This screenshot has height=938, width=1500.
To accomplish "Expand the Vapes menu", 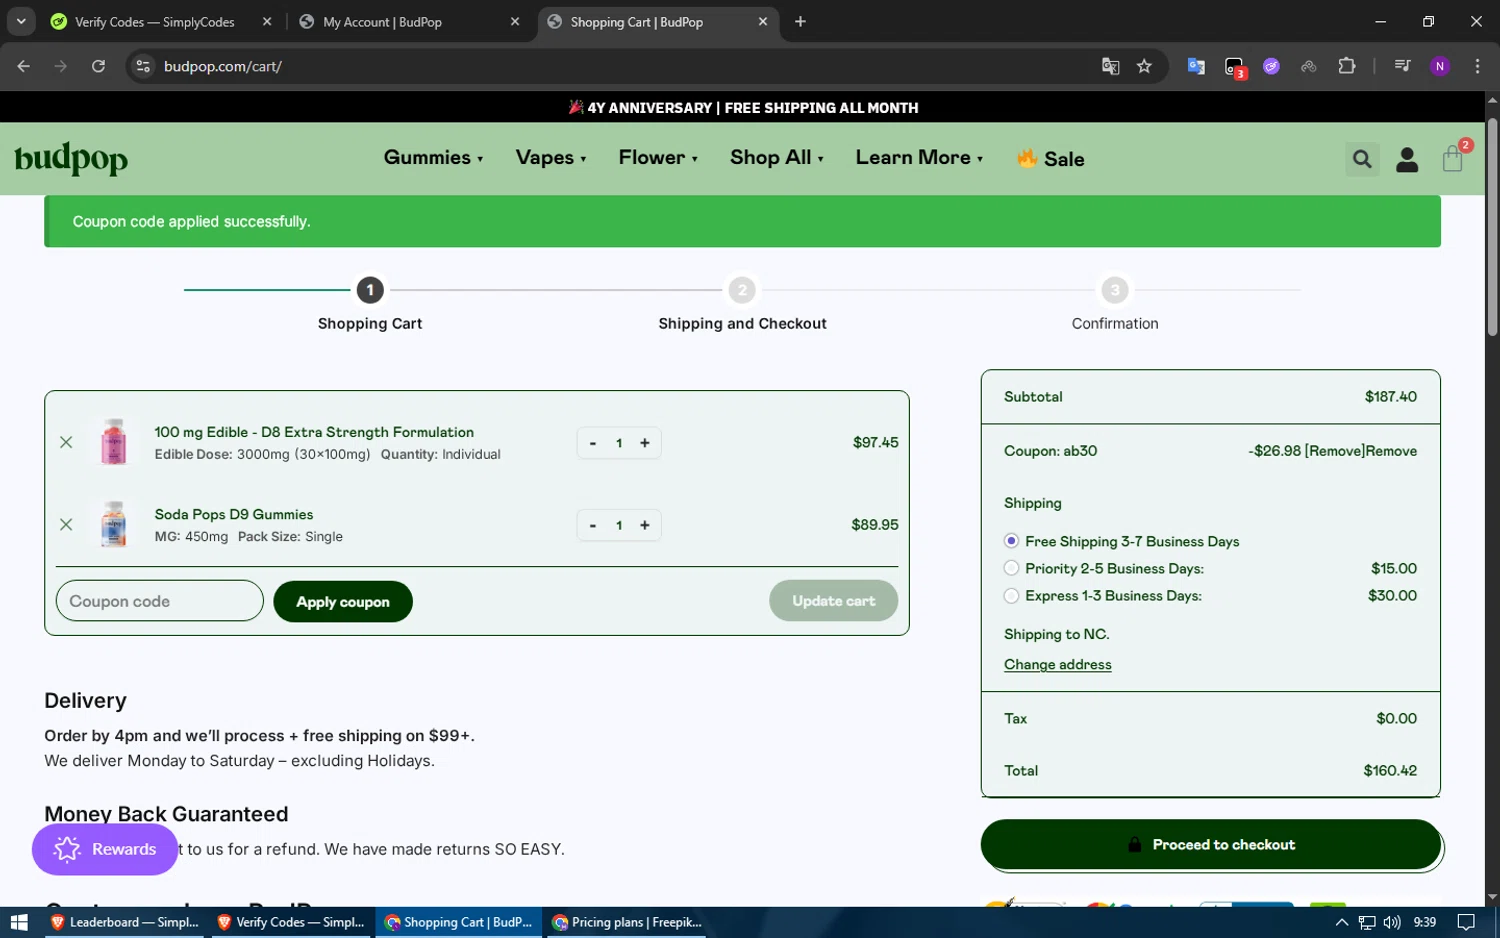I will click(551, 158).
